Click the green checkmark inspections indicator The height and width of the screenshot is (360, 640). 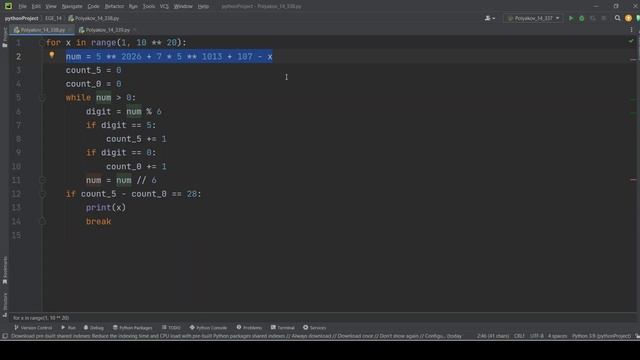631,41
